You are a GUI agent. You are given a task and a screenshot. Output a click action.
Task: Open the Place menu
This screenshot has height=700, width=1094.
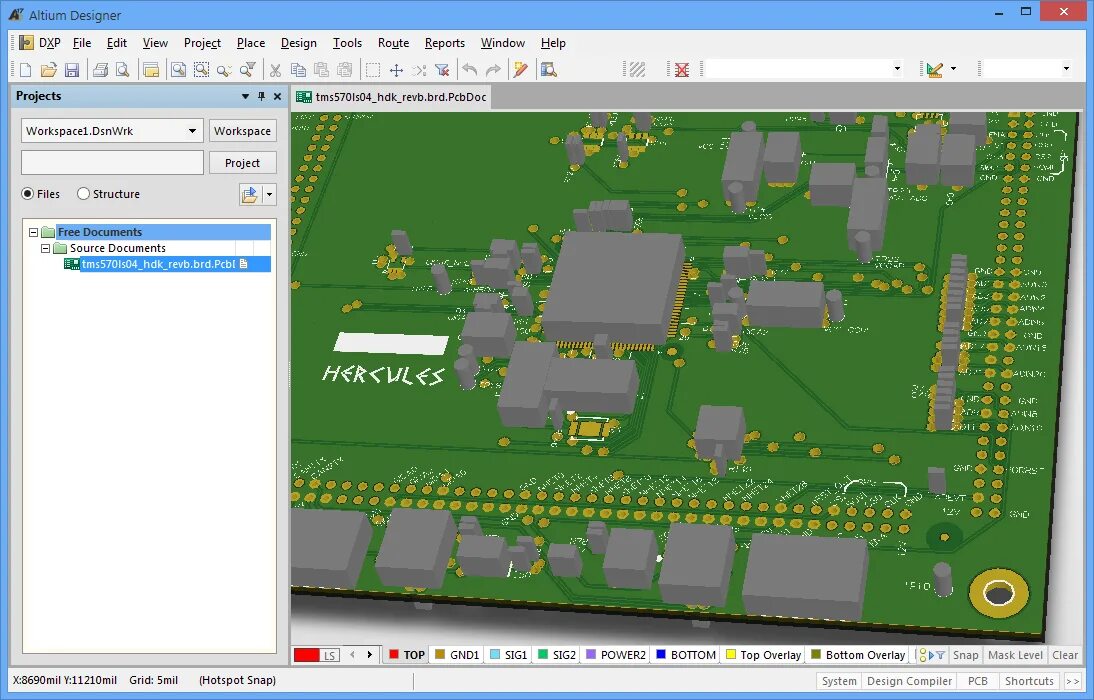coord(250,43)
